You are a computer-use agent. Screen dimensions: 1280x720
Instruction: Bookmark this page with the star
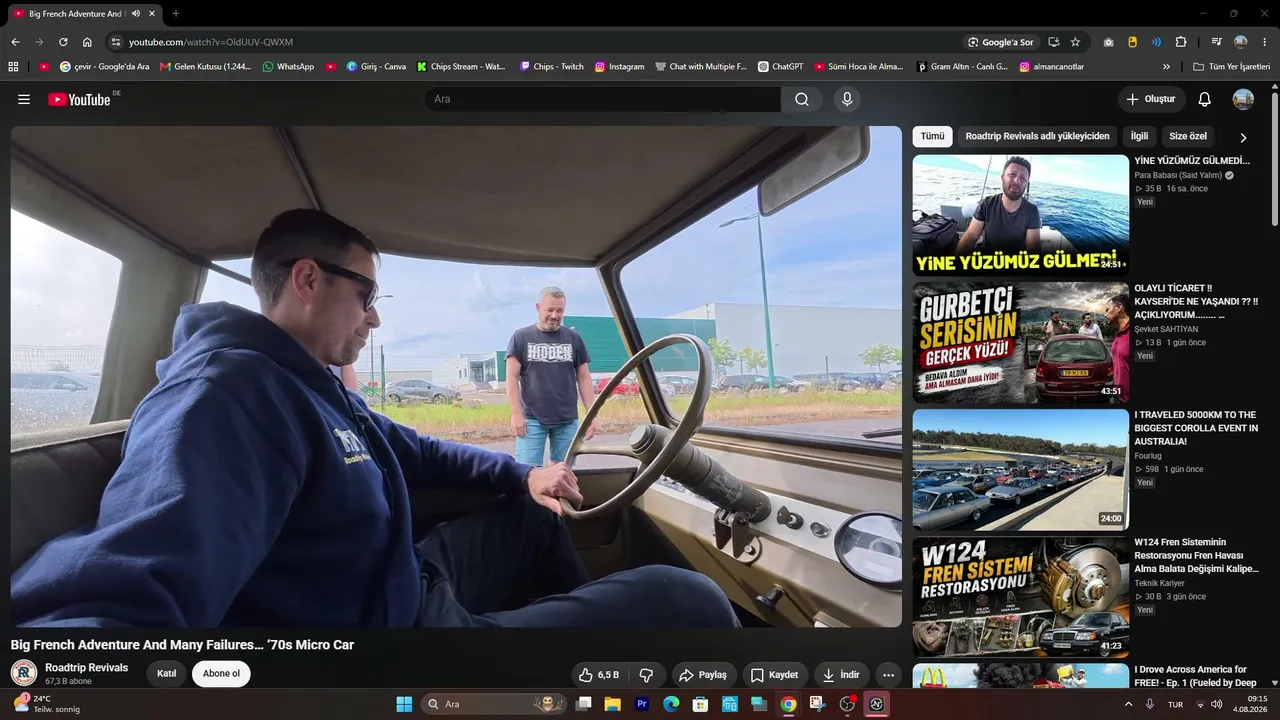click(x=1075, y=42)
